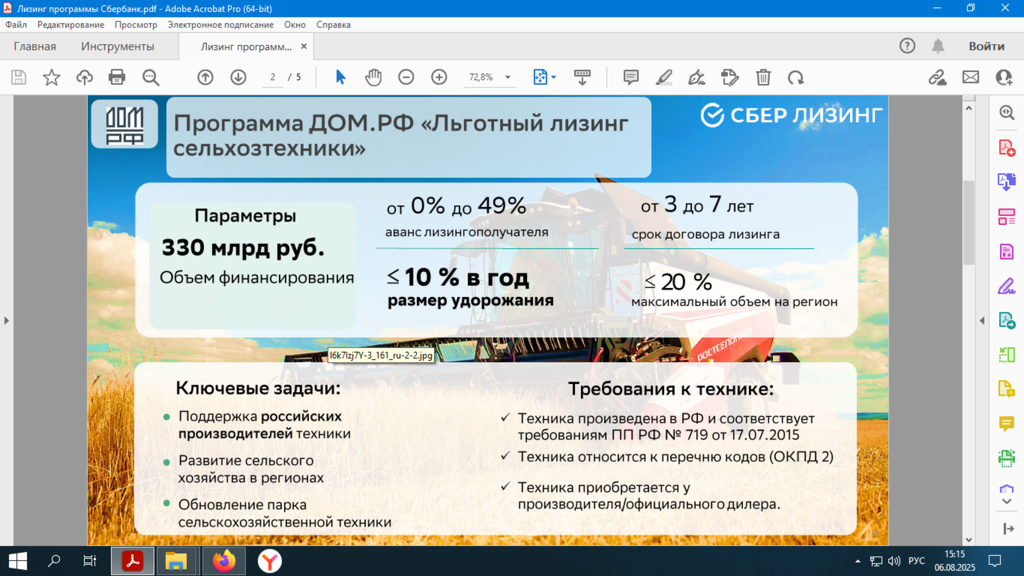Expand the left navigation pane
Screen dimensions: 1024x576
click(7, 321)
